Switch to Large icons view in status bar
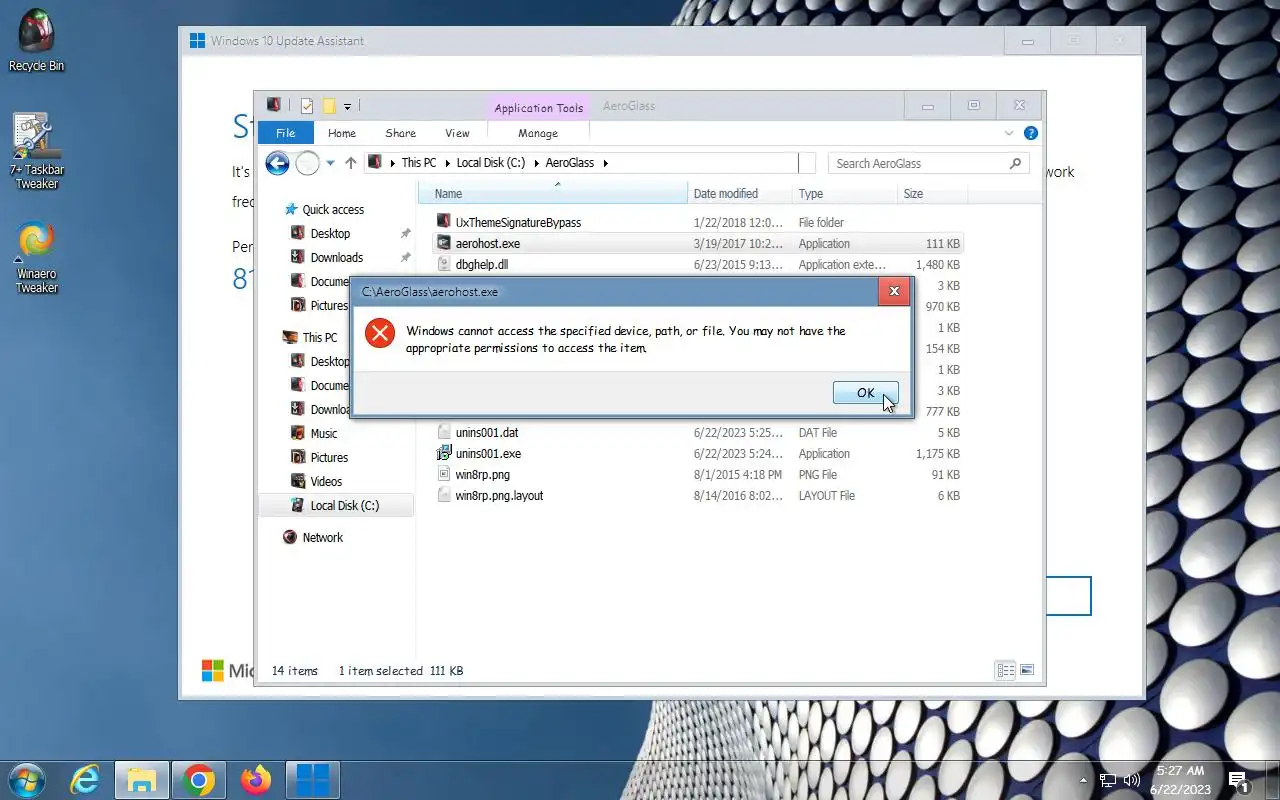Image resolution: width=1280 pixels, height=800 pixels. pyautogui.click(x=1026, y=670)
